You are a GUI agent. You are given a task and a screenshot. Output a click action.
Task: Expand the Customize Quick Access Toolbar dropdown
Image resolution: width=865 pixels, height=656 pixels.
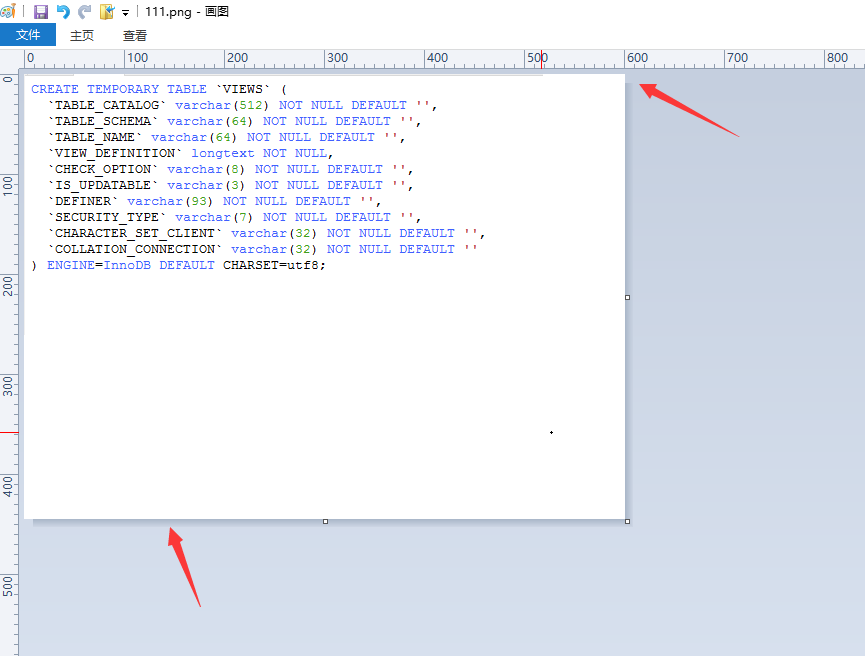coord(126,13)
